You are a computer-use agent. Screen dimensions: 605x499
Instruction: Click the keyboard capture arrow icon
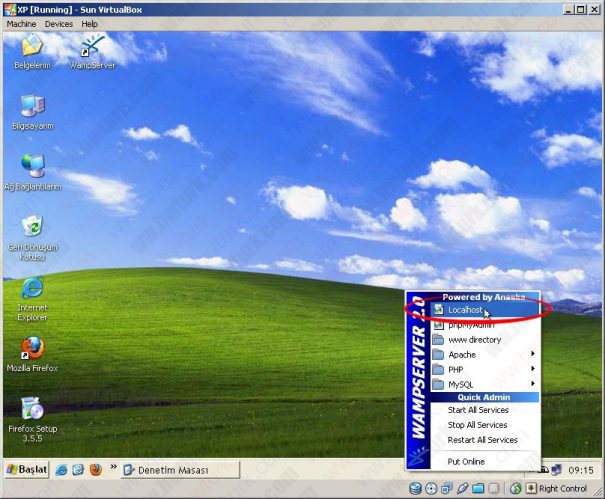coord(531,489)
